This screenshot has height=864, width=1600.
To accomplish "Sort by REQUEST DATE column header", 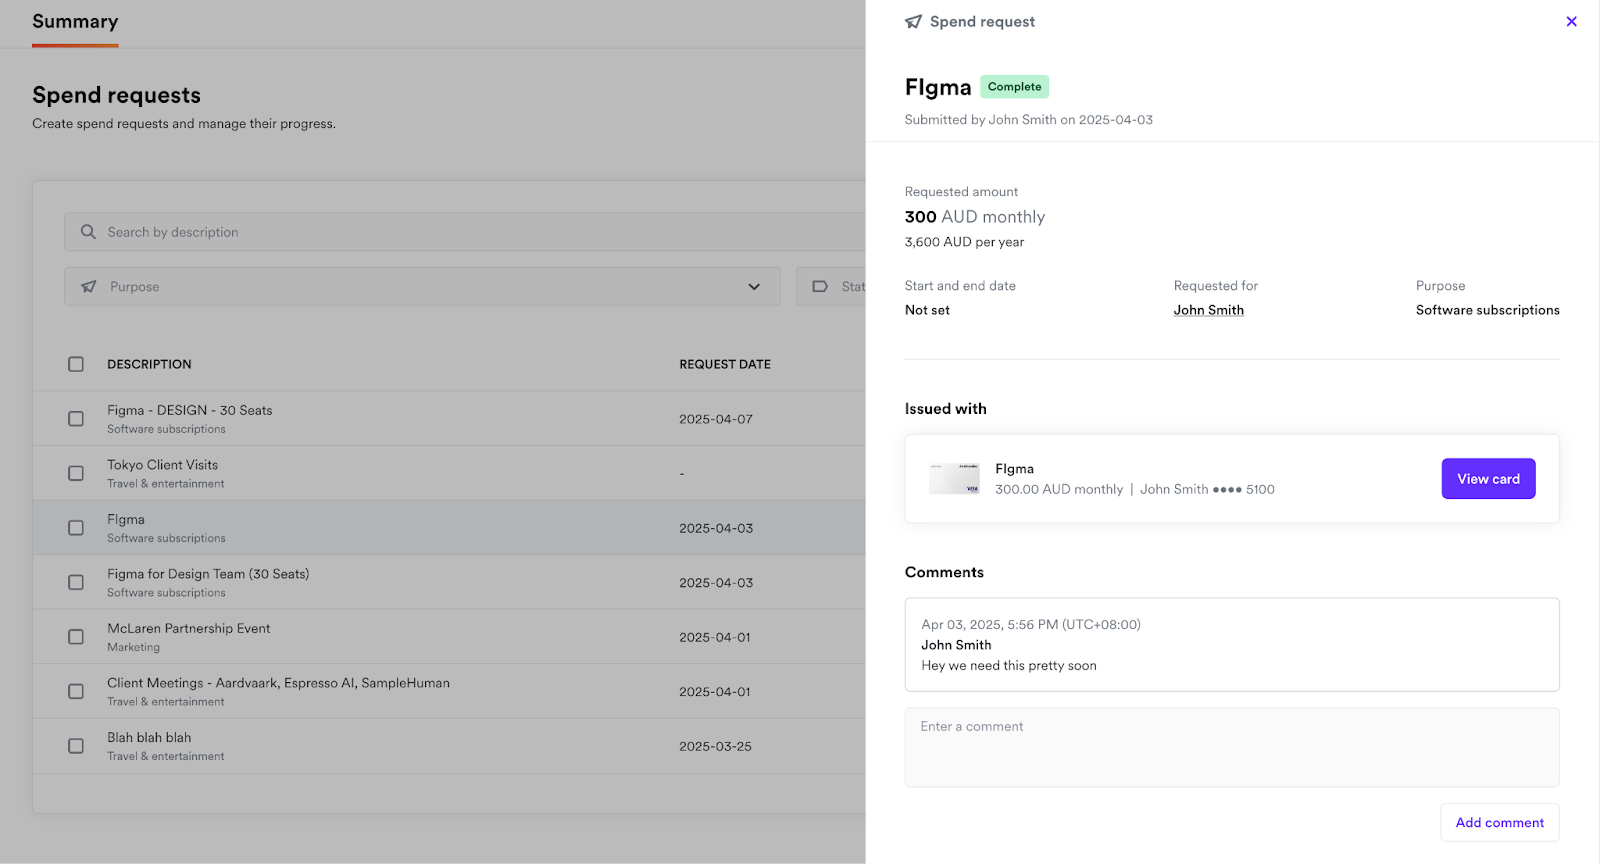I will (725, 364).
